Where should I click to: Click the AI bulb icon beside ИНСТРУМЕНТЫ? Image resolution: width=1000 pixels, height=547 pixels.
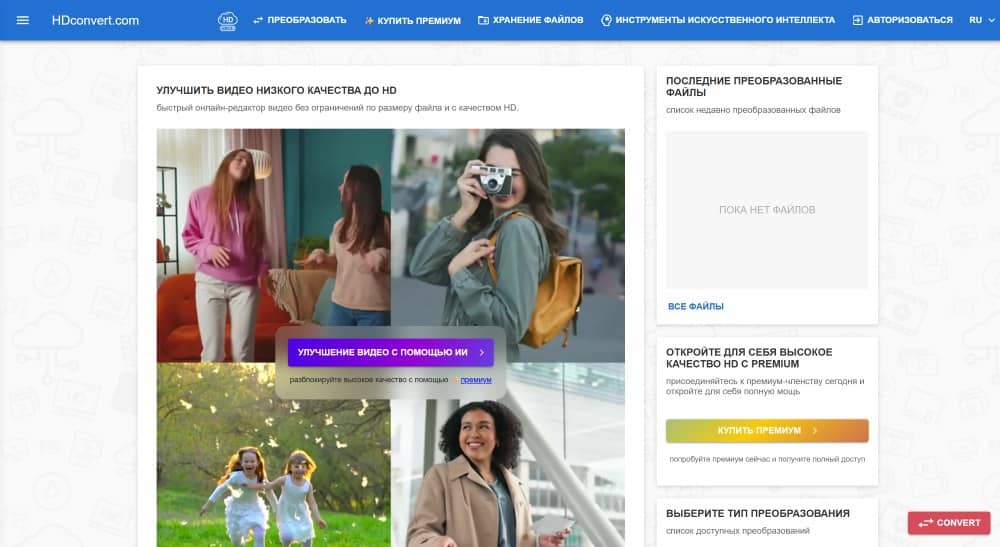[x=607, y=20]
